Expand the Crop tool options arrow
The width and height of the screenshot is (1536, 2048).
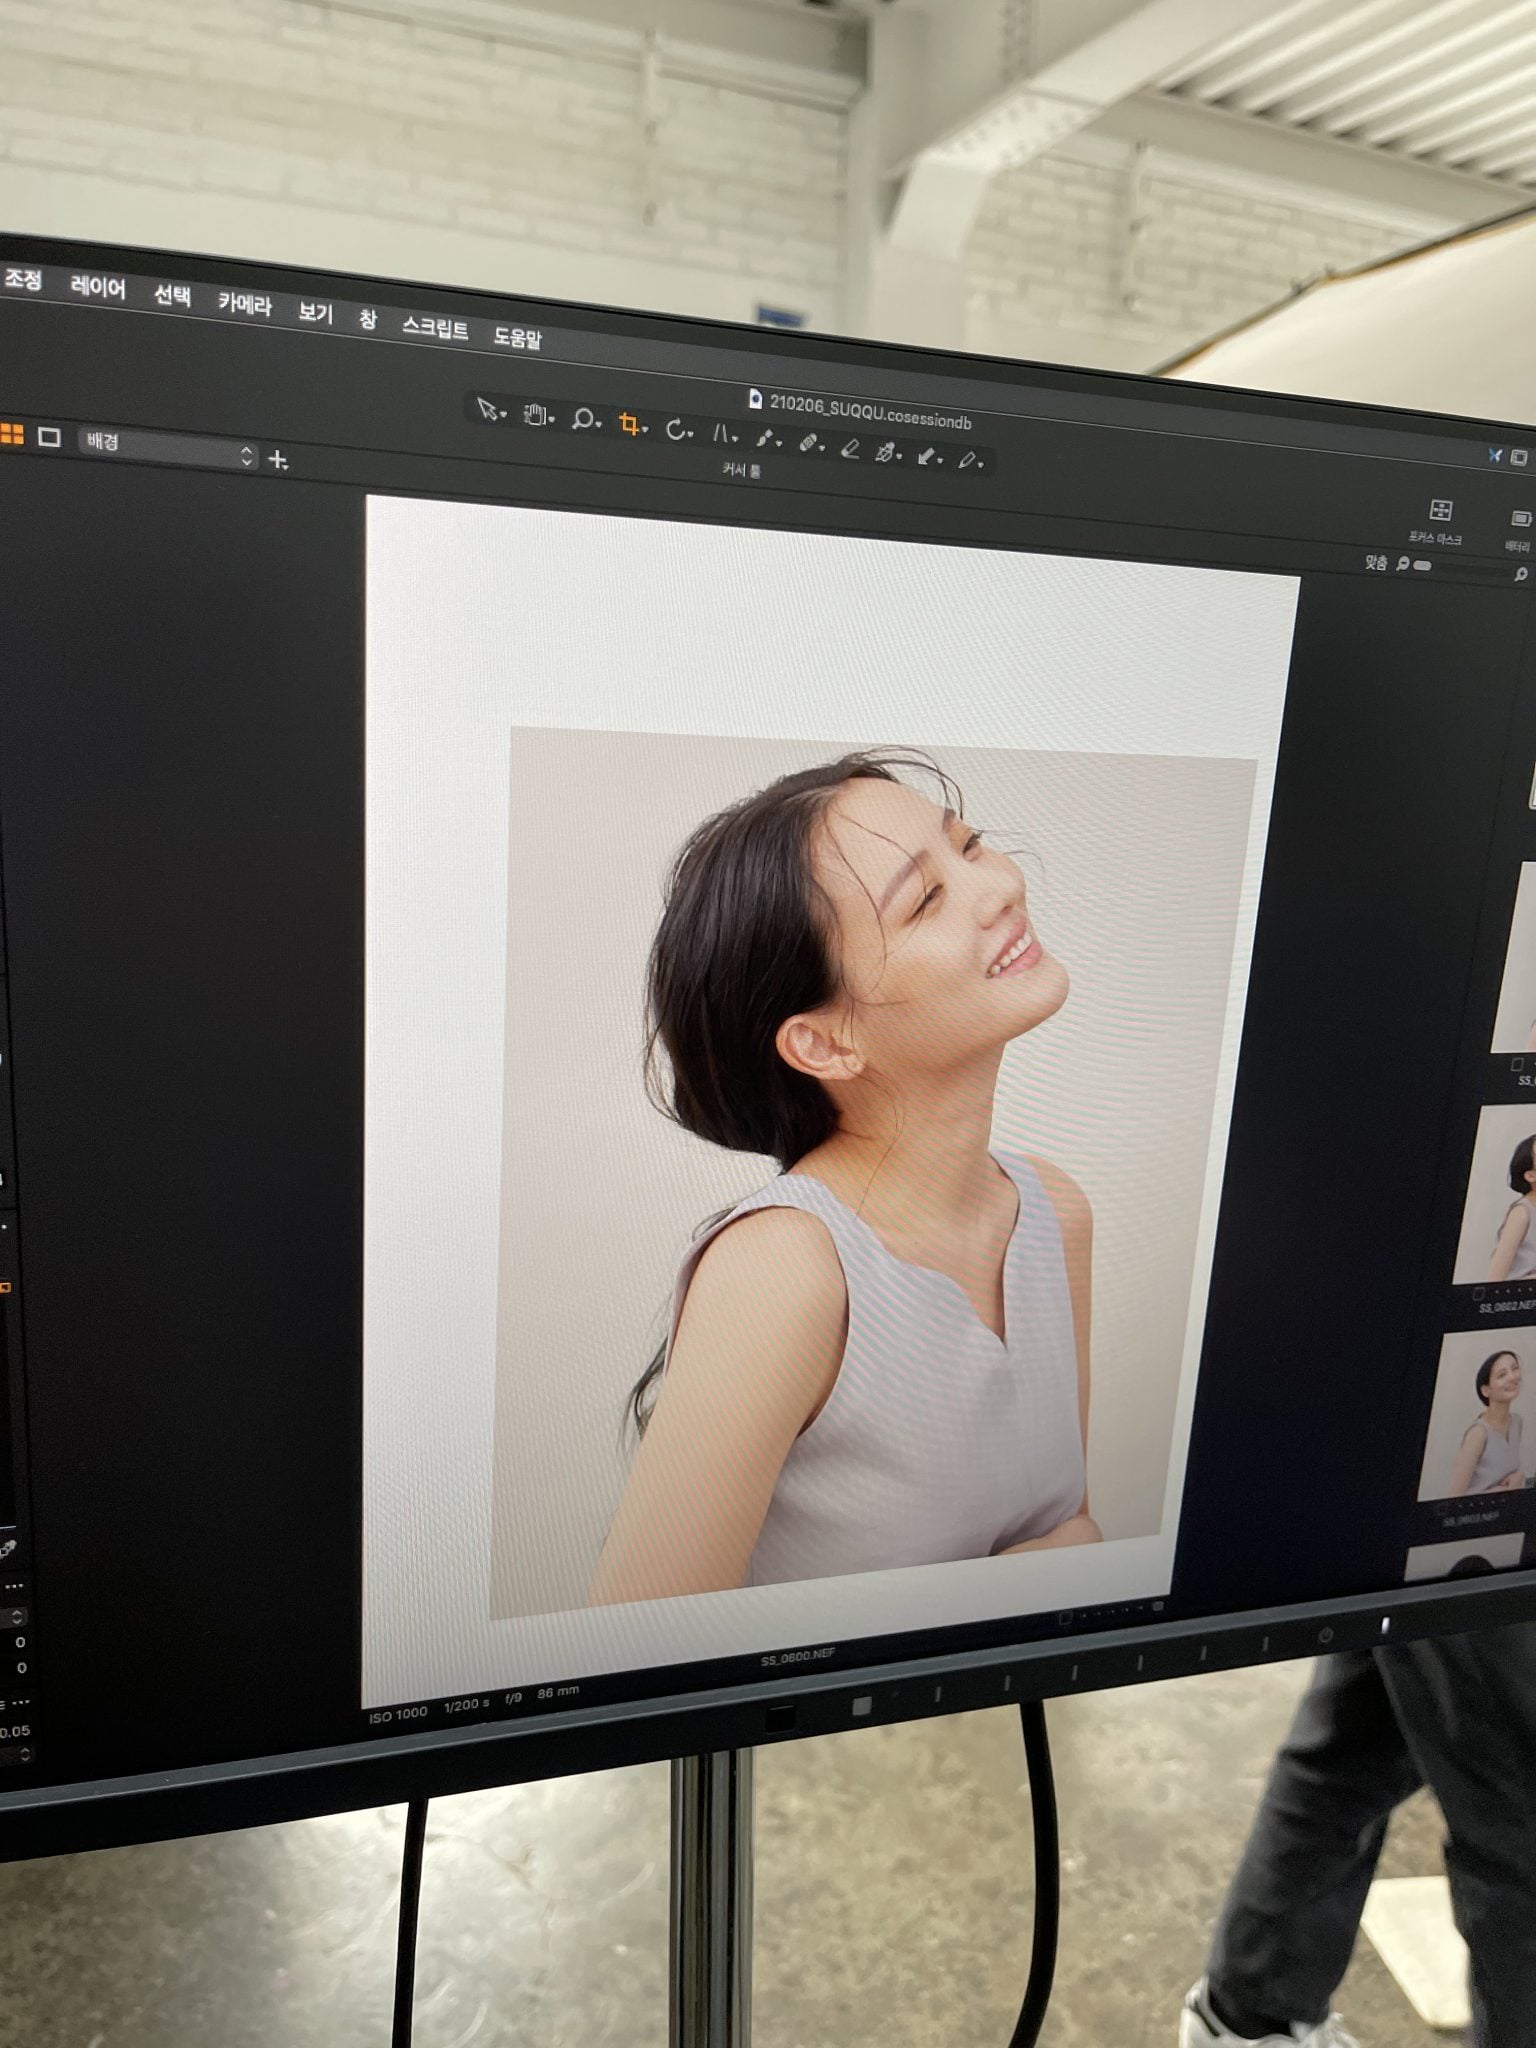(x=646, y=430)
